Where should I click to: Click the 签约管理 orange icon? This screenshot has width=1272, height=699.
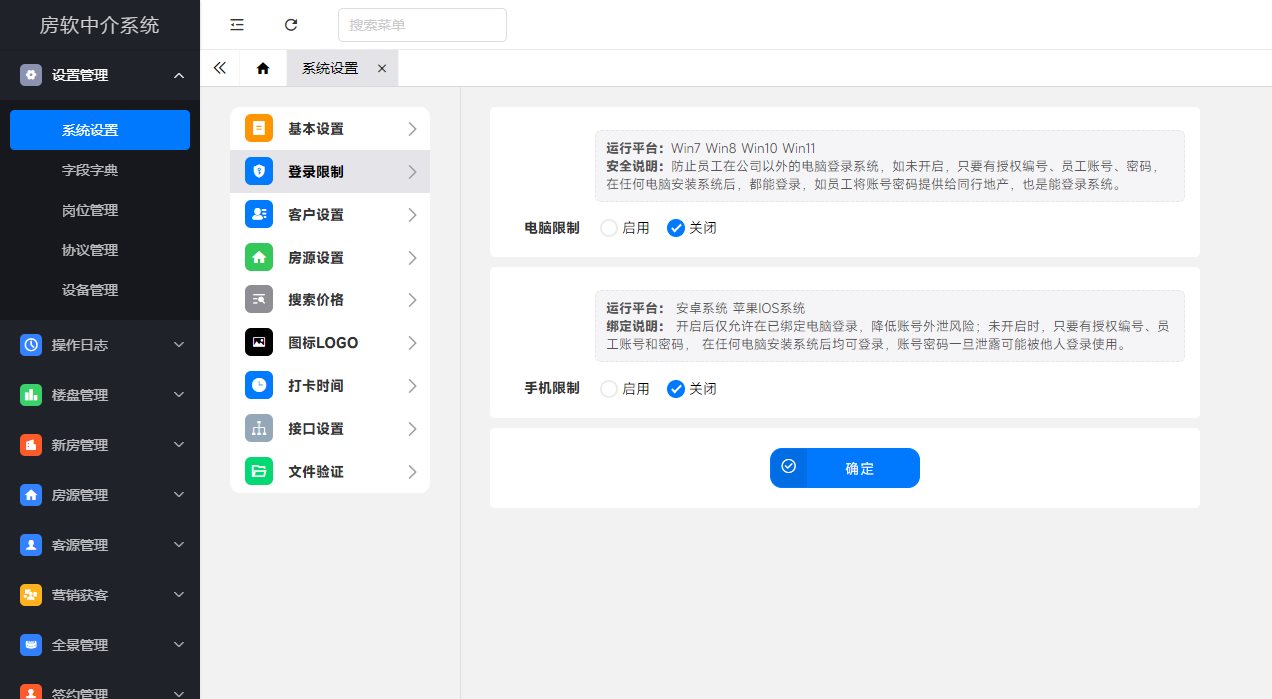click(x=31, y=692)
